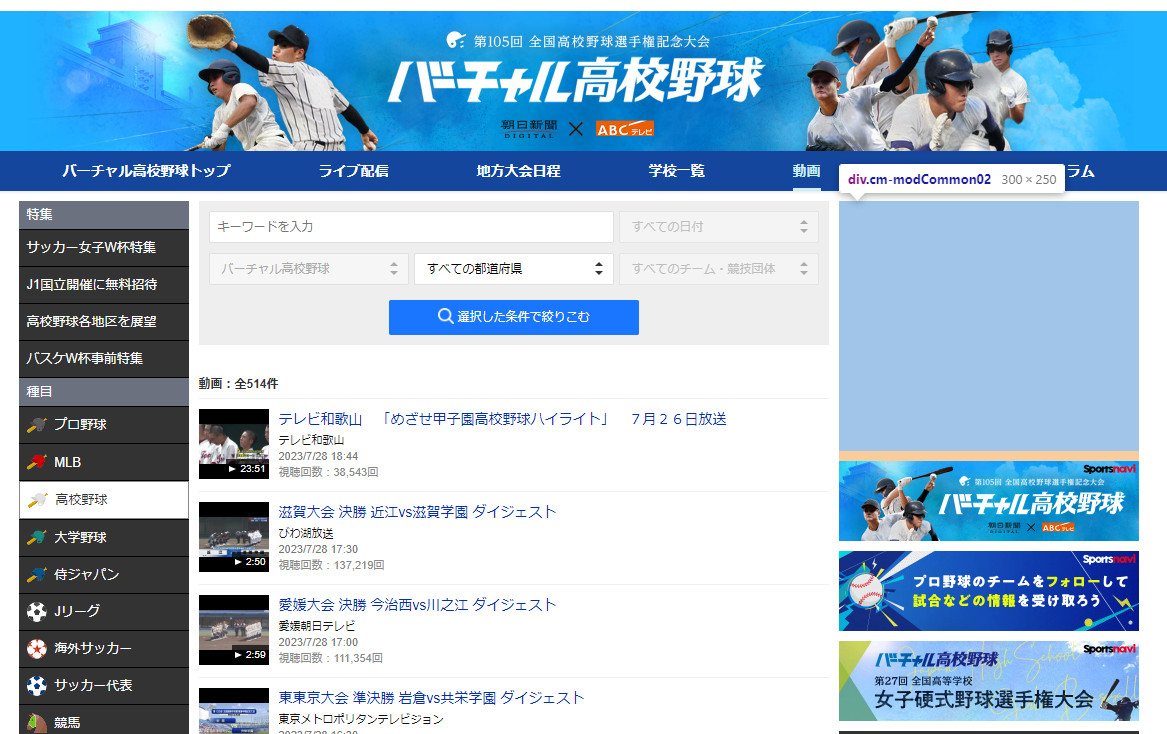Open the すべてのチーム・競技団体 dropdown
This screenshot has height=734, width=1167.
(x=719, y=269)
